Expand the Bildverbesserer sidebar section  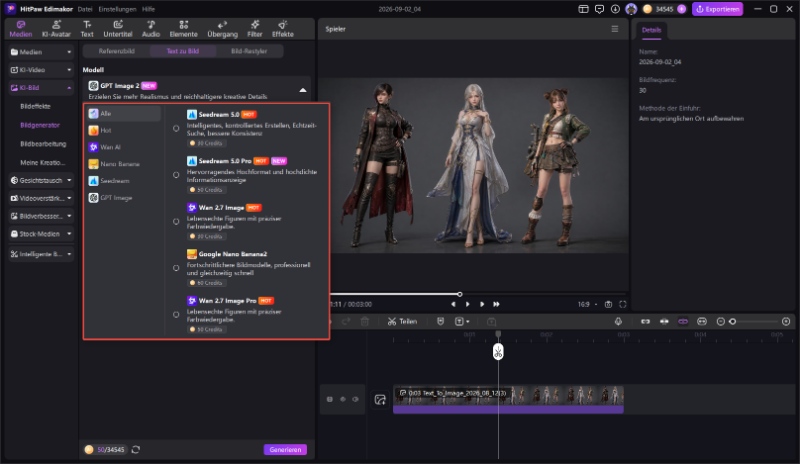coord(41,216)
